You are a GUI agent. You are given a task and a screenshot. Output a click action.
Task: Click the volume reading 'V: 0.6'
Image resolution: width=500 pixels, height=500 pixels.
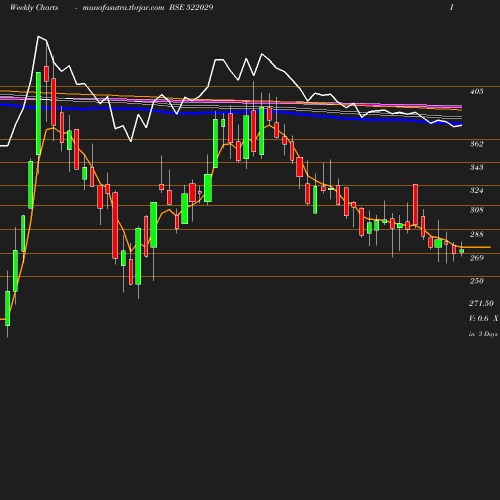(x=479, y=318)
